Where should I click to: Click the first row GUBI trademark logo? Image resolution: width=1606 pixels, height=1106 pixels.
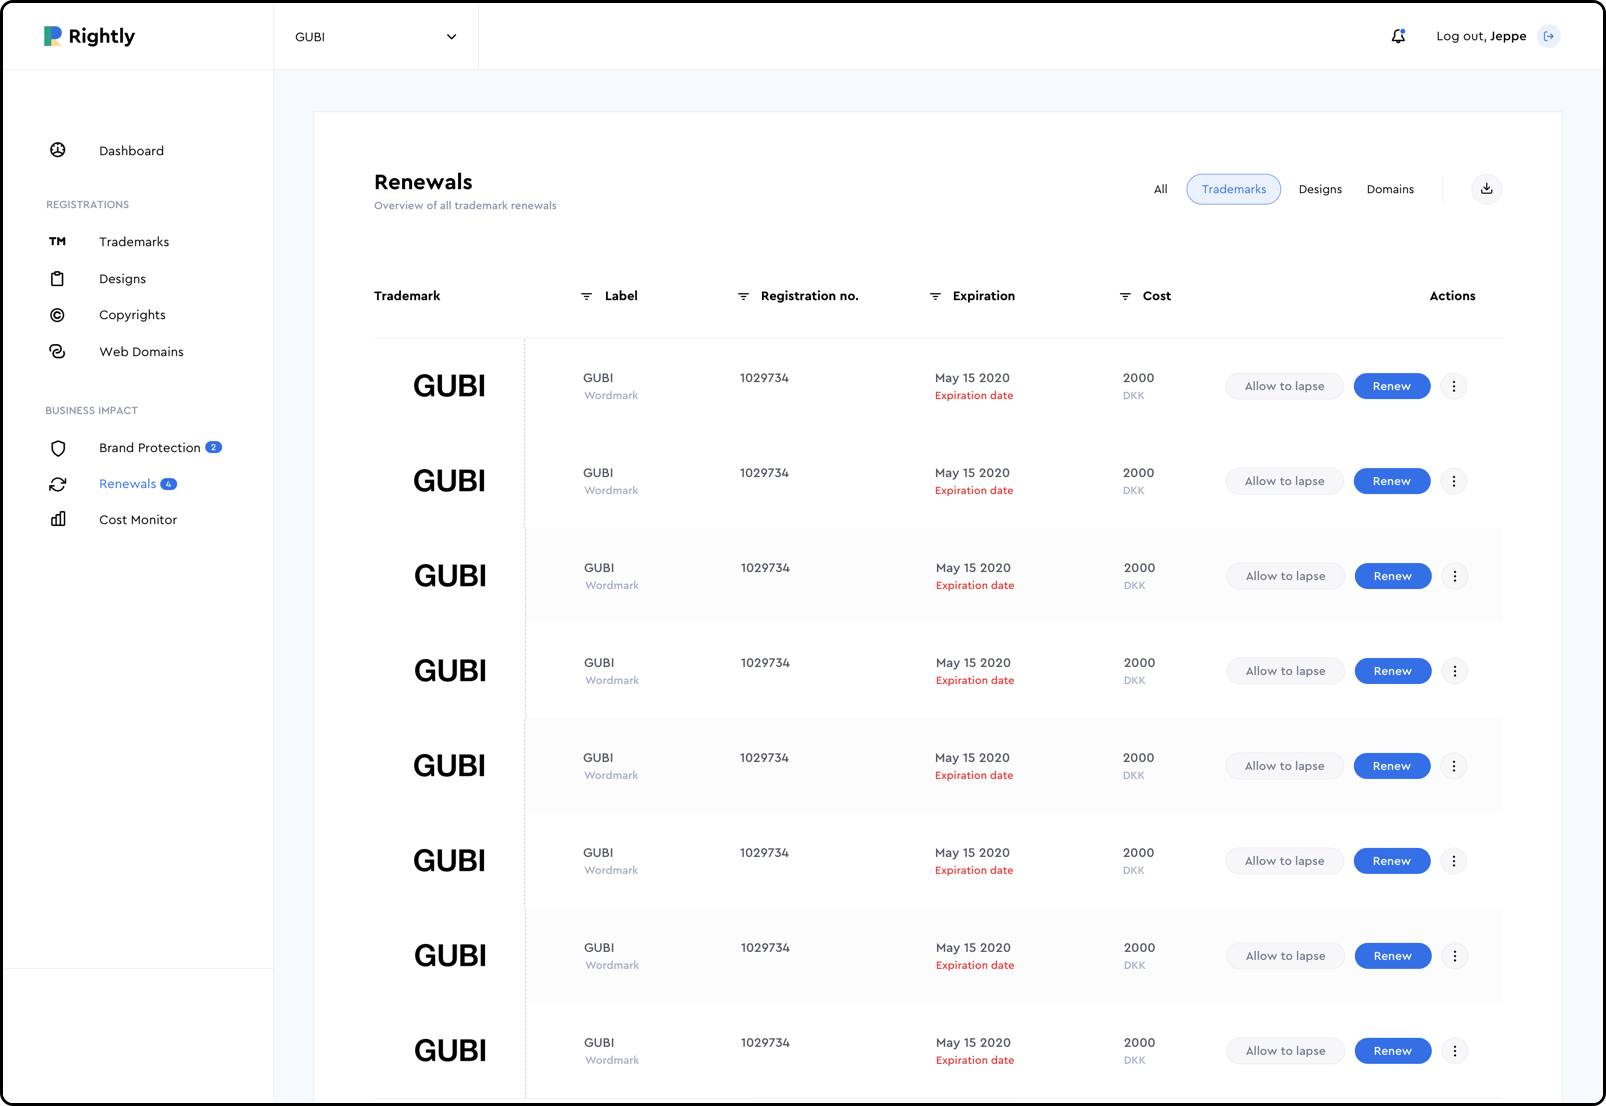click(x=449, y=386)
